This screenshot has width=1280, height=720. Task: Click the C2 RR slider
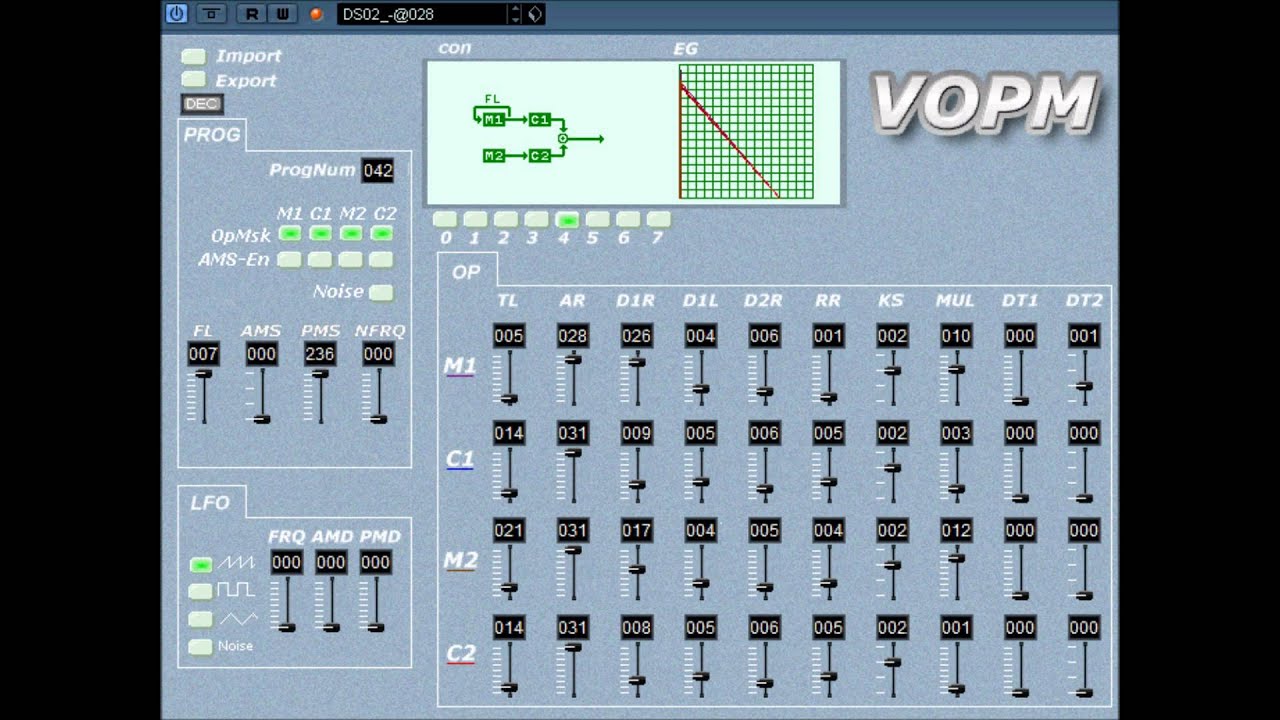(x=828, y=669)
